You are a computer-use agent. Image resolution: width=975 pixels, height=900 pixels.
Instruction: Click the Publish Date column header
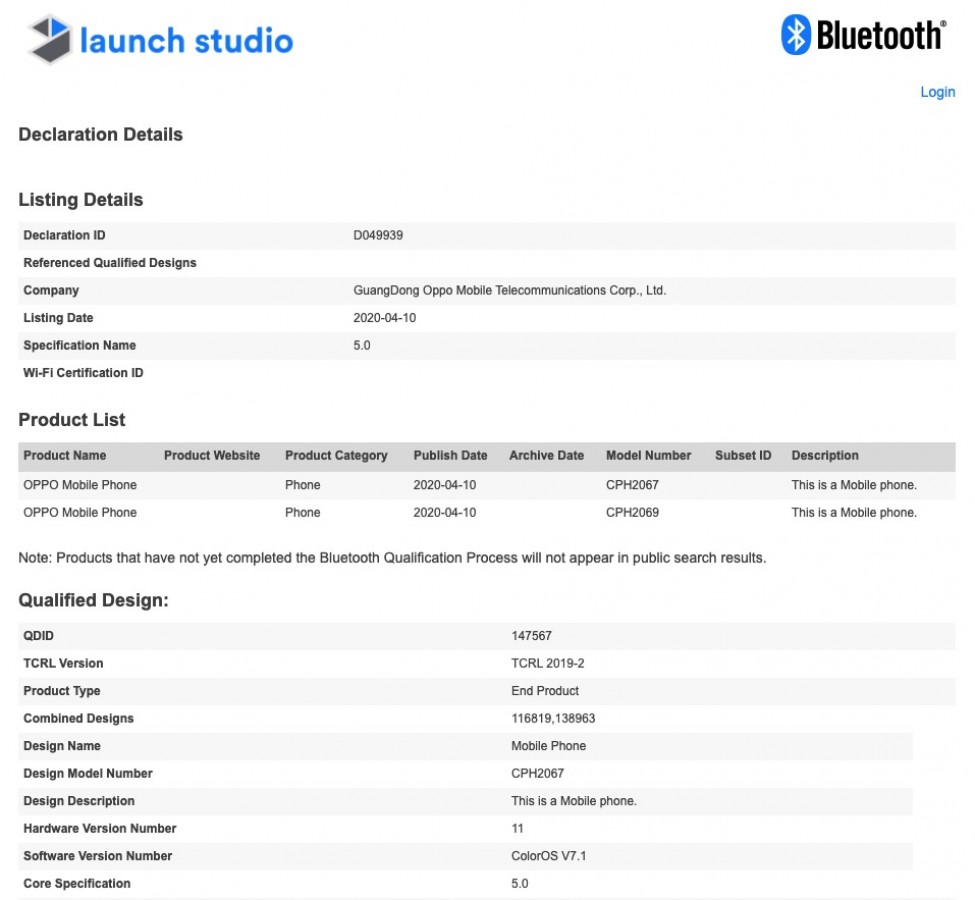tap(450, 456)
